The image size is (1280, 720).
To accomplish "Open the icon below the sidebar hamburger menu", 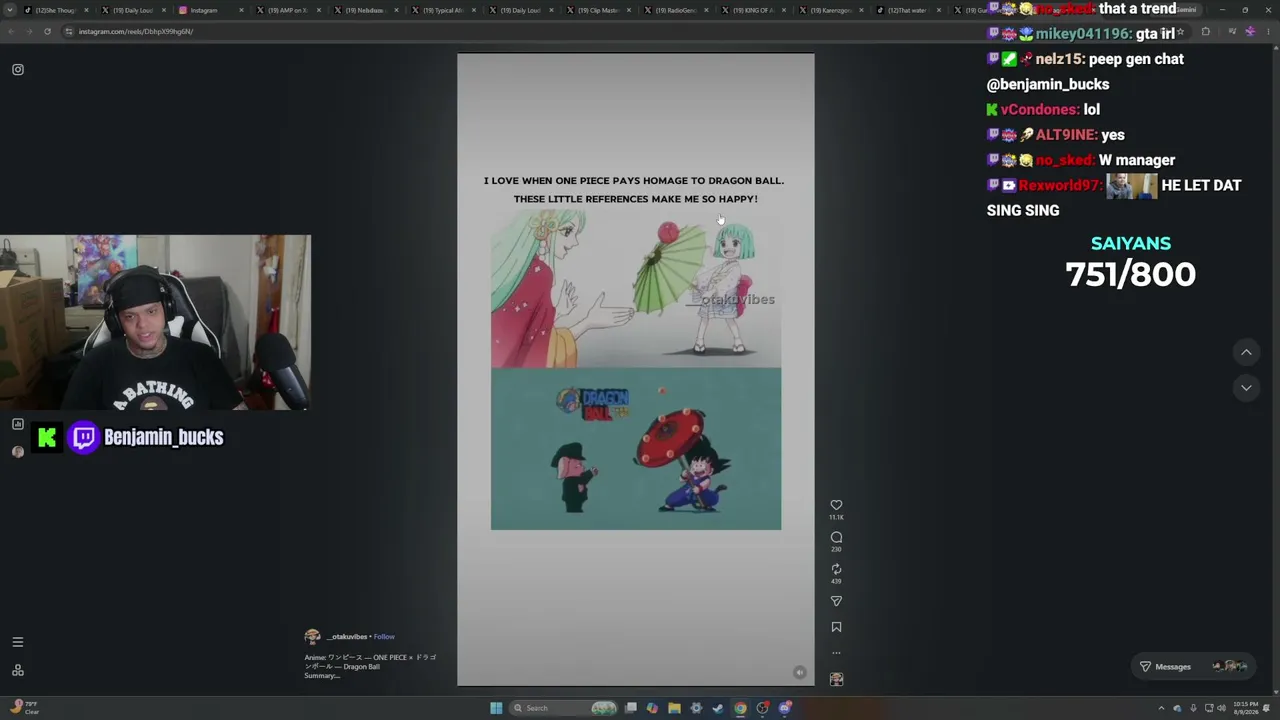I will click(18, 670).
